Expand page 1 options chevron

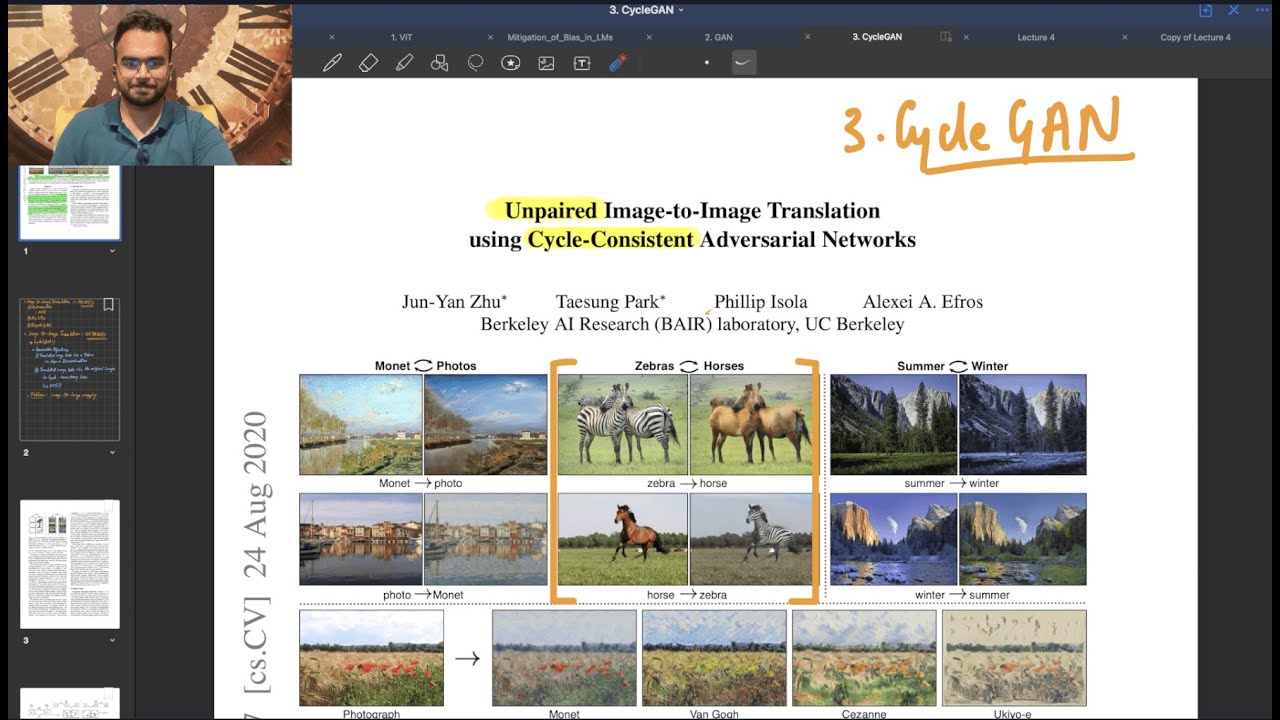112,251
